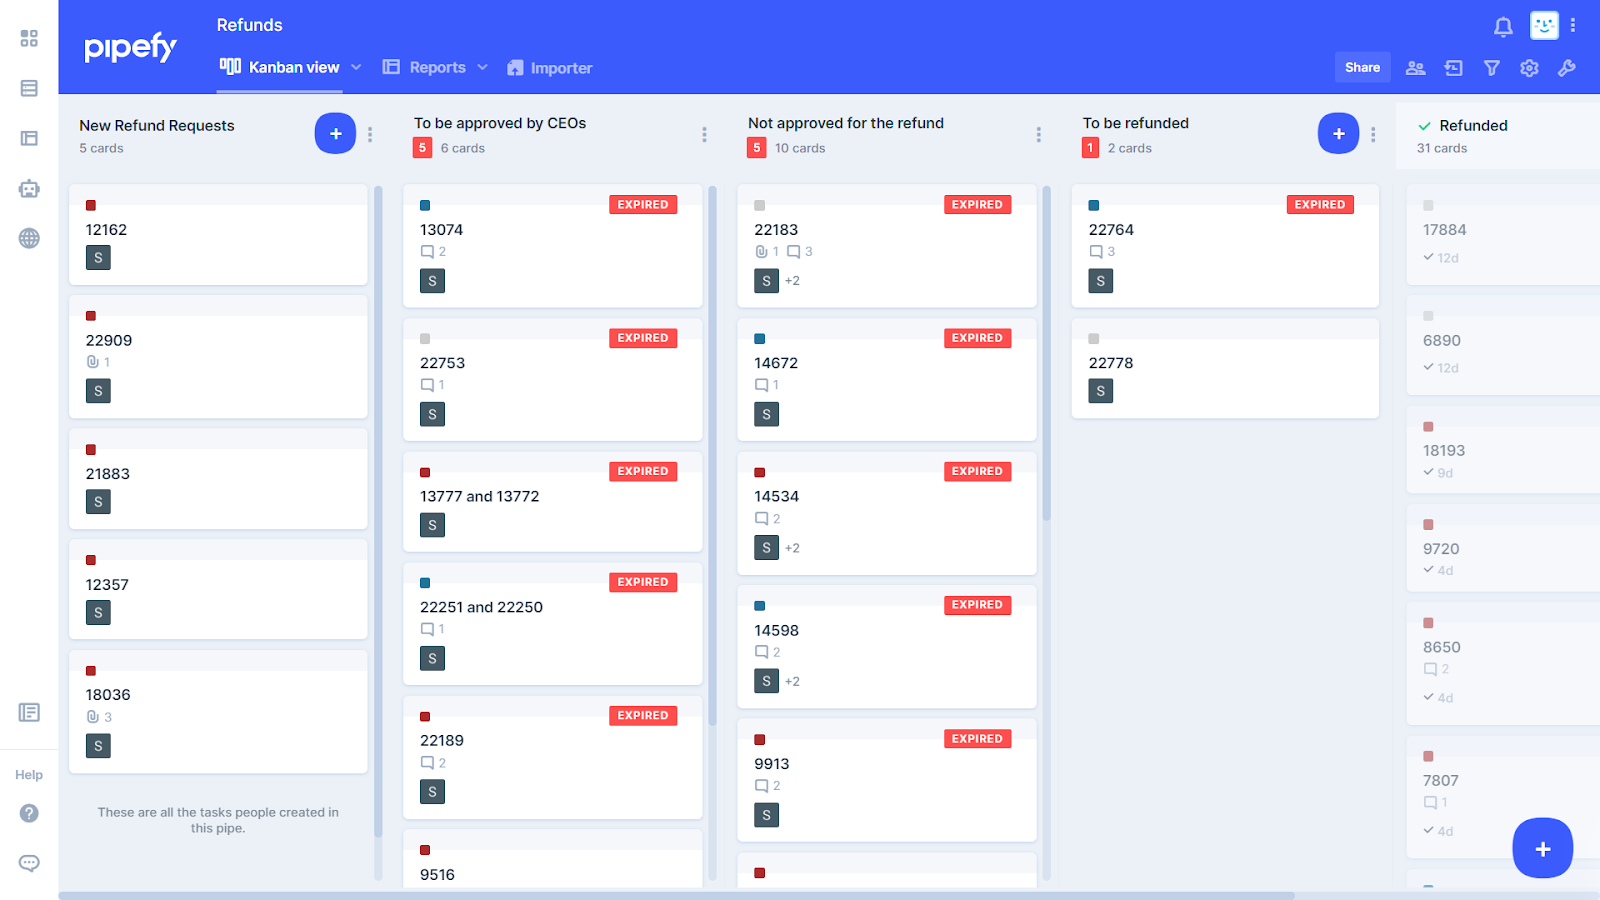Click comment icon on card 13074

click(427, 252)
